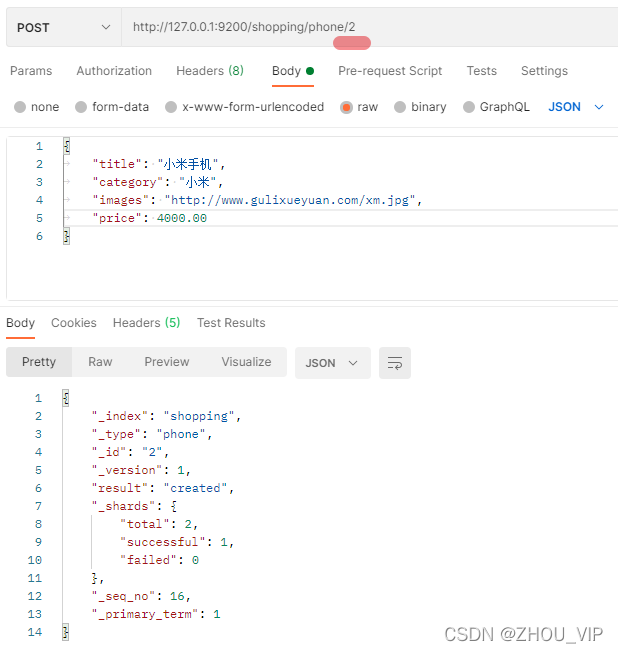Collapse the request JSON at line 1

(67, 146)
